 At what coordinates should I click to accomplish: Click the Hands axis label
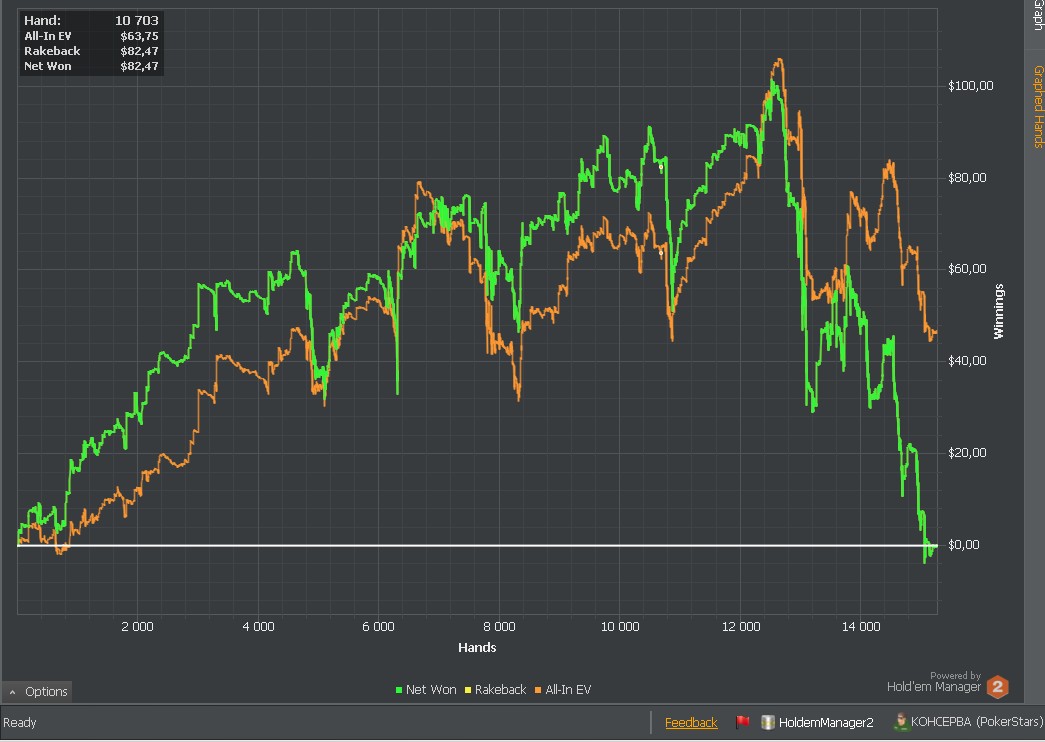tap(477, 647)
